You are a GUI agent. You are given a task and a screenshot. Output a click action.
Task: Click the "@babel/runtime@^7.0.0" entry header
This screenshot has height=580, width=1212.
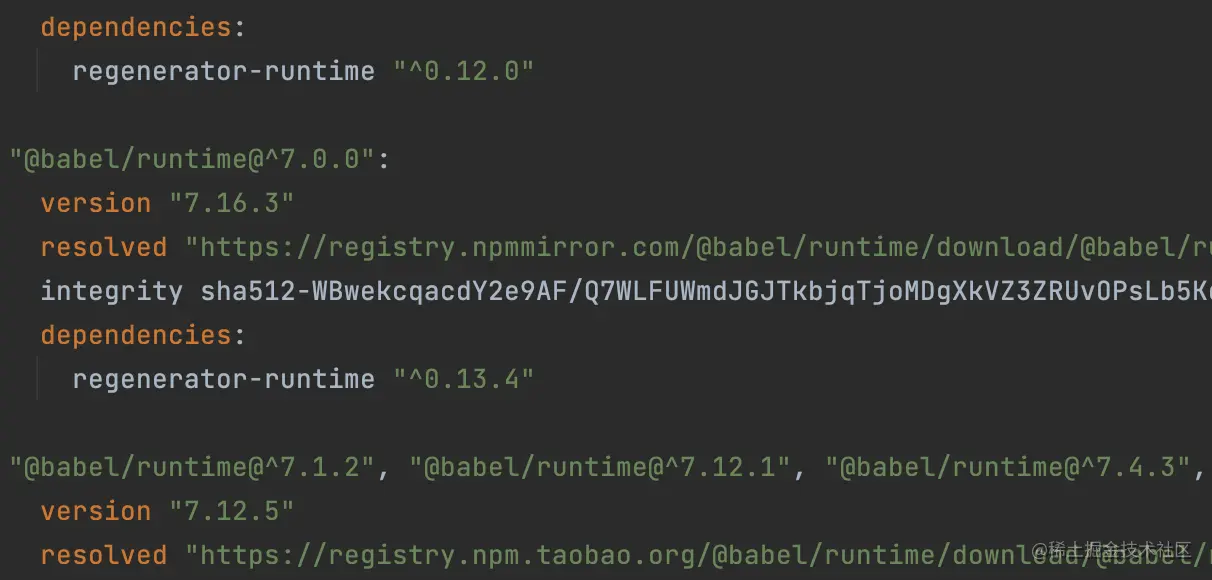[192, 159]
